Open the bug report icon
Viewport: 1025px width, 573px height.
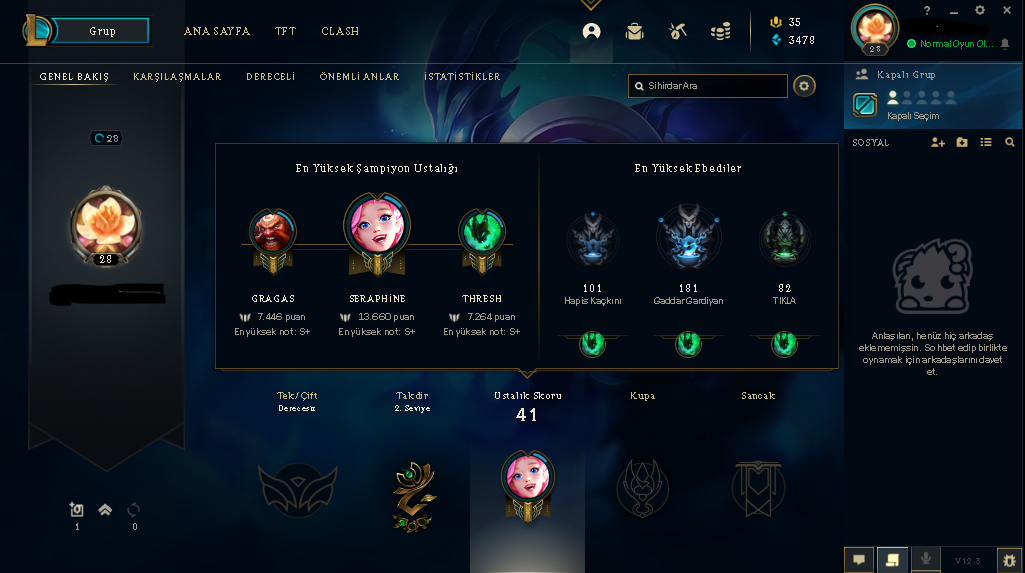[x=1009, y=561]
